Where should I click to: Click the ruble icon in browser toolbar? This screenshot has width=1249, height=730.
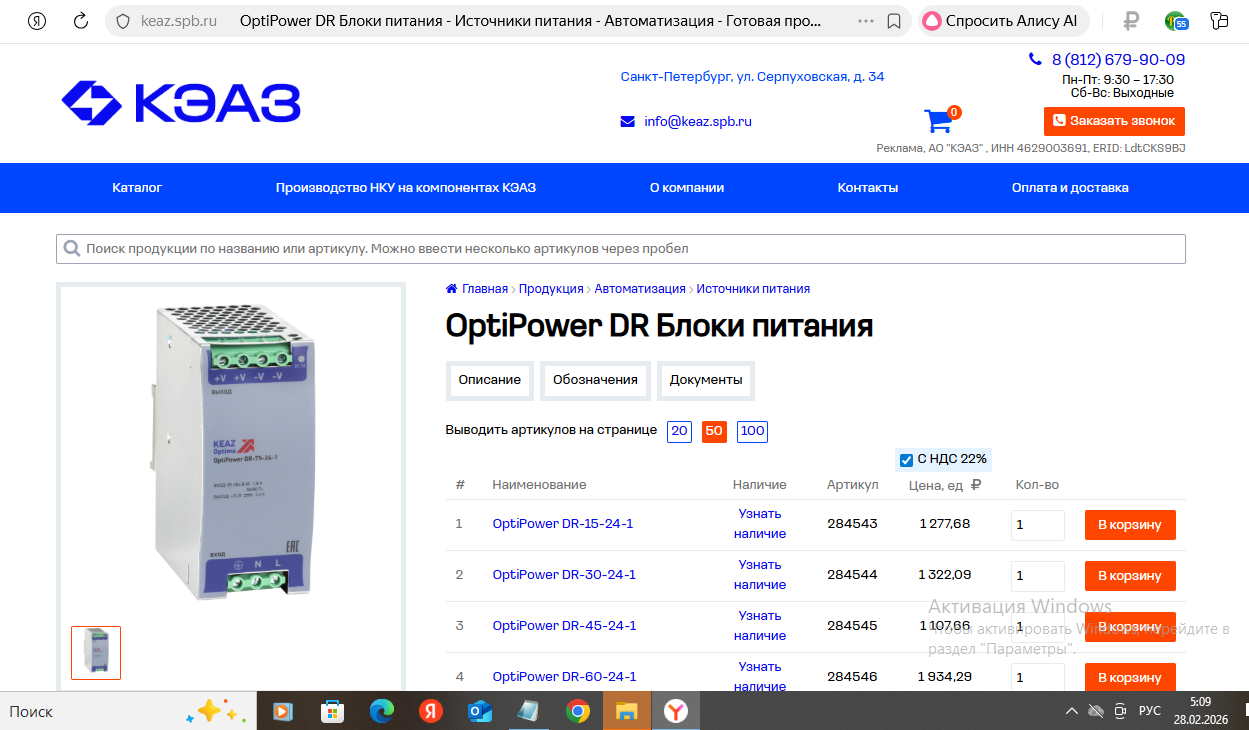[x=1131, y=21]
